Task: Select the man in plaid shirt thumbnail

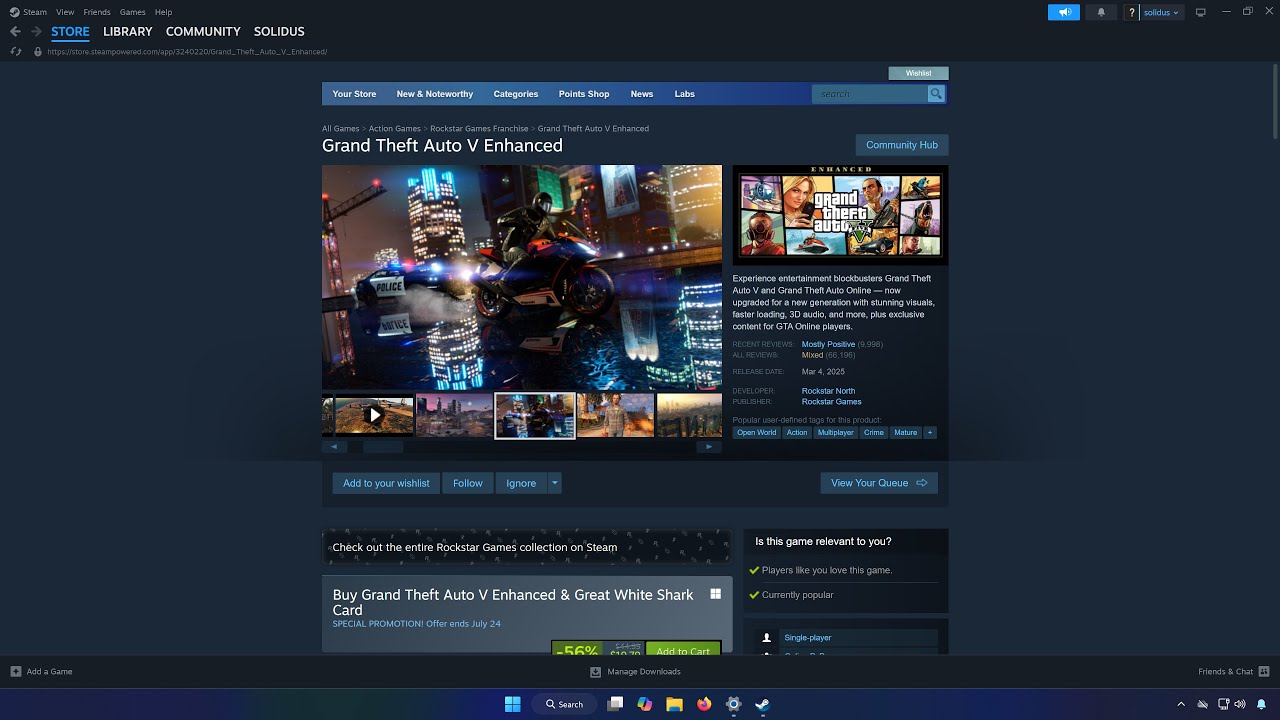Action: coord(616,415)
